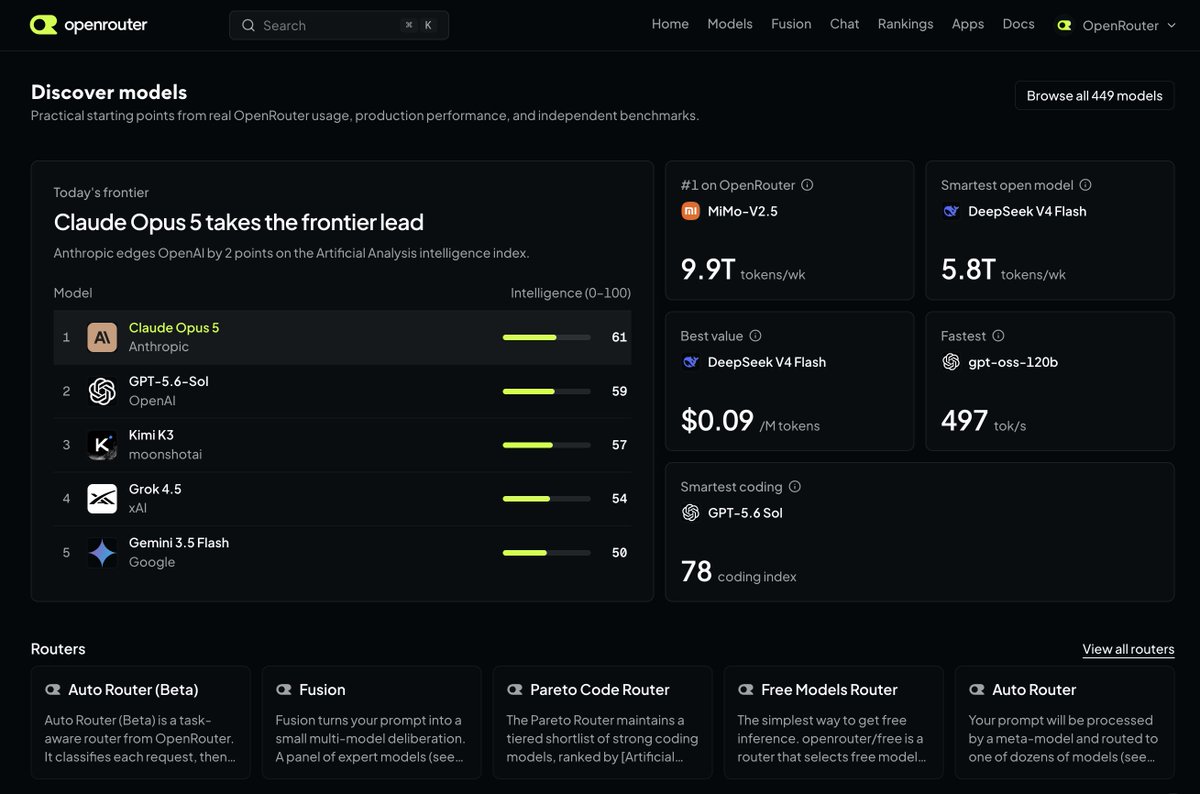
Task: Click router icon on Auto Router (Beta) card
Action: (x=53, y=690)
